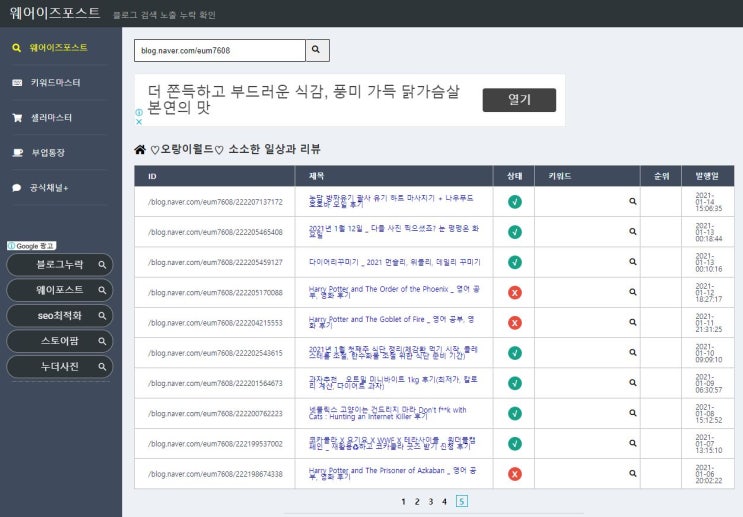Click the 웨이포스트 ad search button

(x=60, y=290)
